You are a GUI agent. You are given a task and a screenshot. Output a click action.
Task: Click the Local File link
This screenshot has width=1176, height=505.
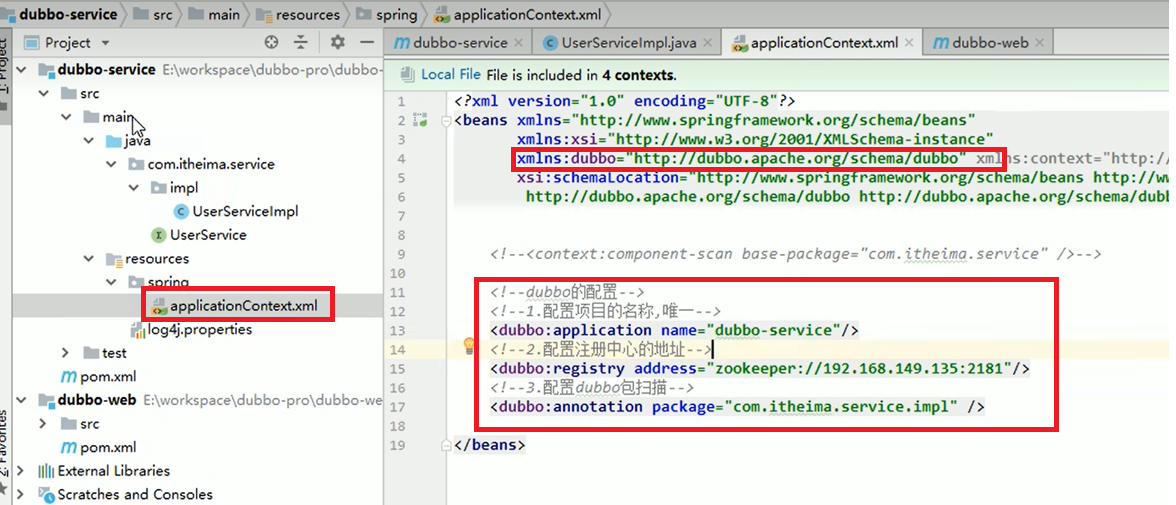451,75
